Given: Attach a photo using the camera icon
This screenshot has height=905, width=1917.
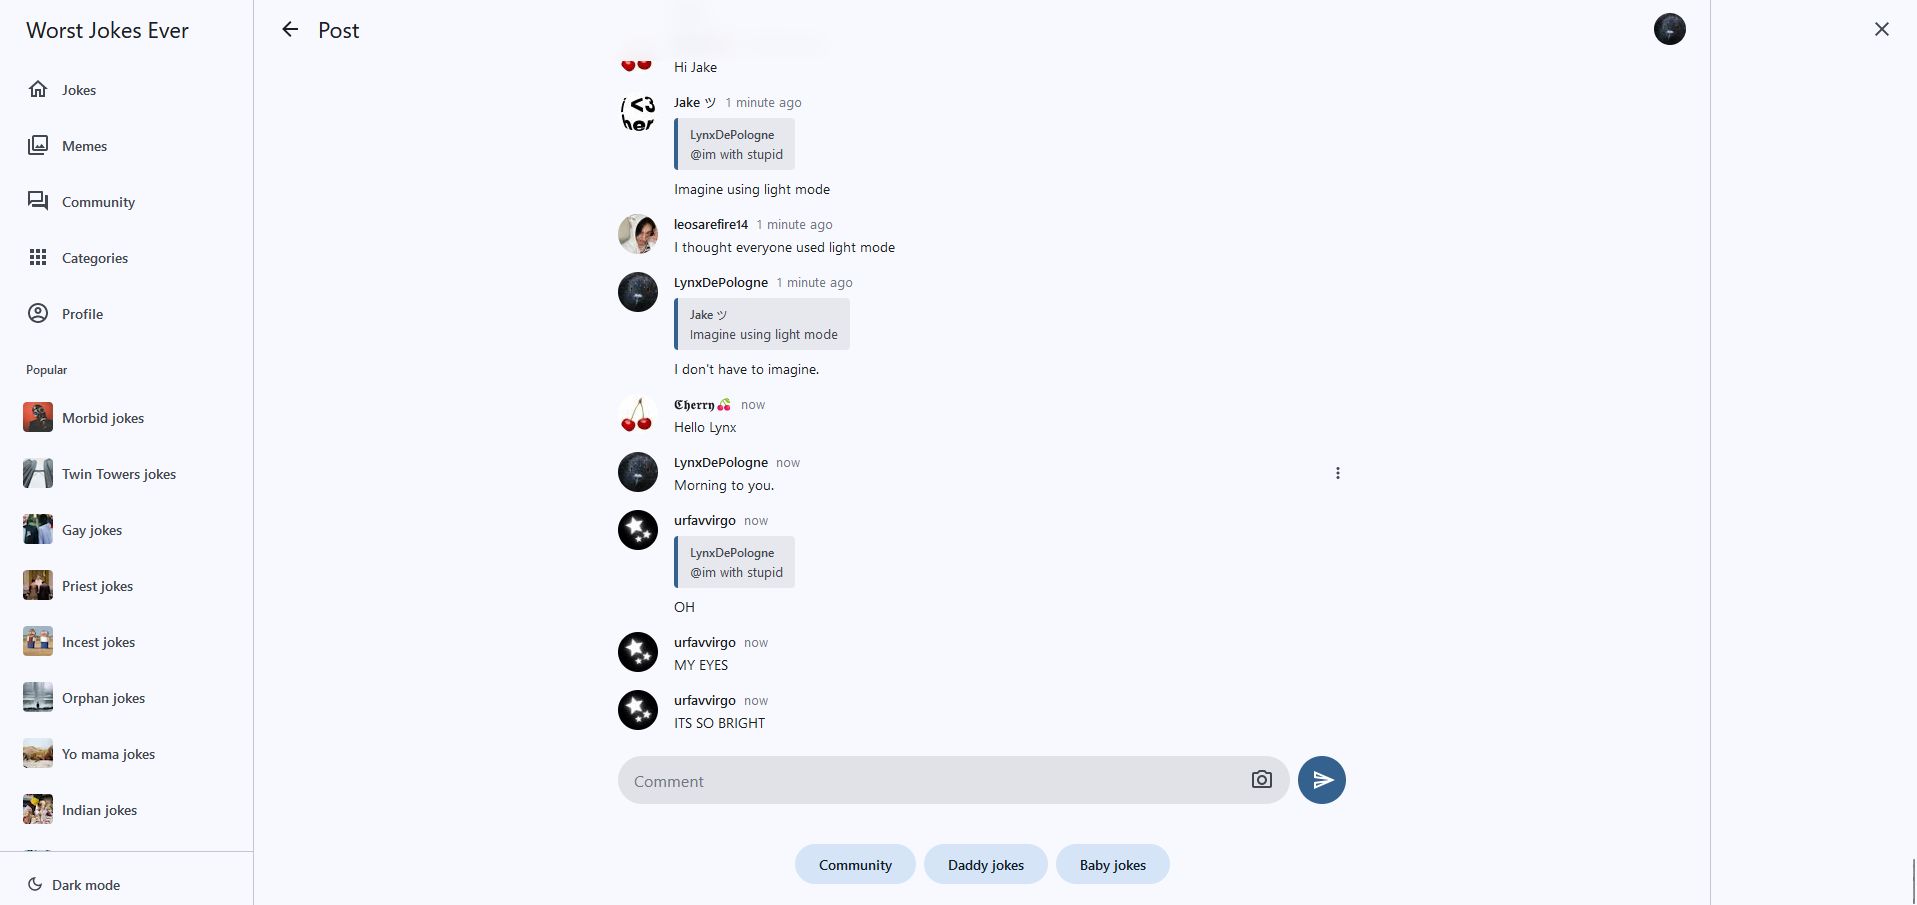Looking at the screenshot, I should point(1261,780).
